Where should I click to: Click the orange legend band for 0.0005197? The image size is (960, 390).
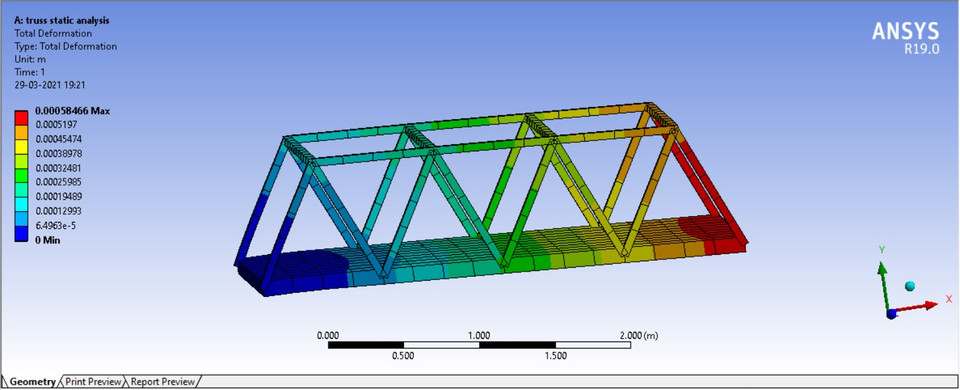tap(21, 132)
